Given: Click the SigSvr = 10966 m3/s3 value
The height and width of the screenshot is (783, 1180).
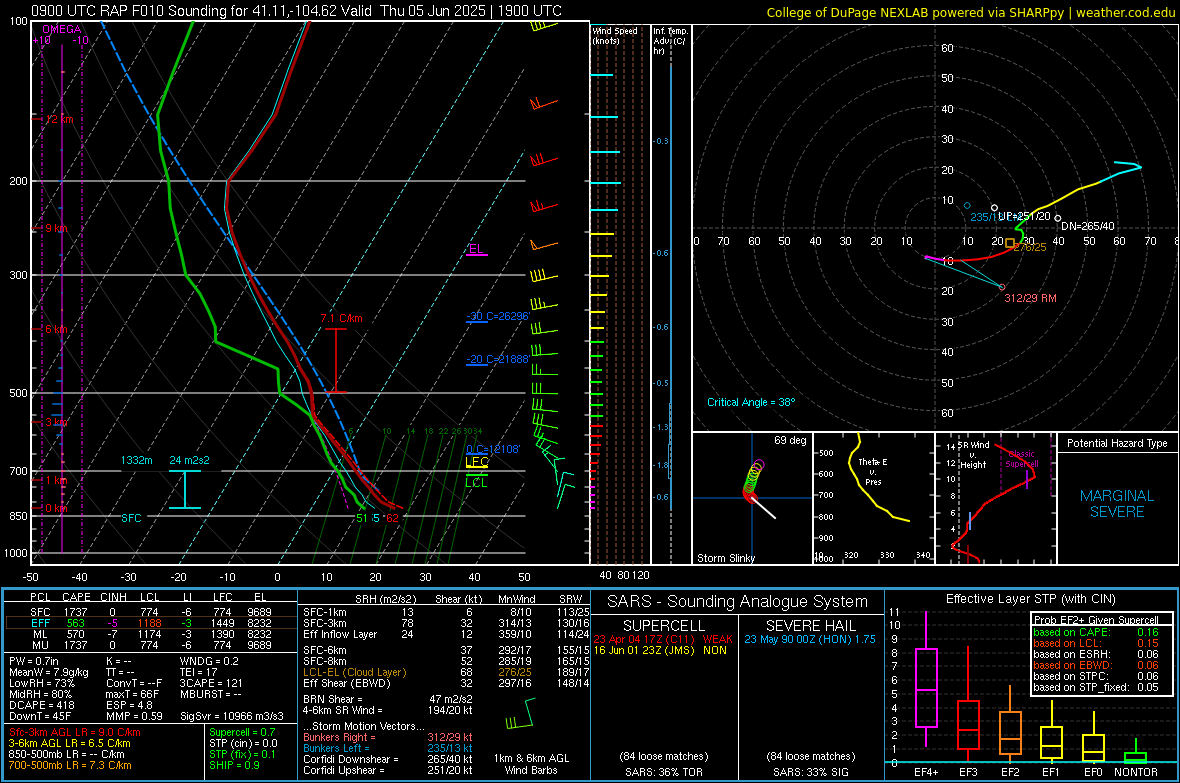Looking at the screenshot, I should click(232, 716).
